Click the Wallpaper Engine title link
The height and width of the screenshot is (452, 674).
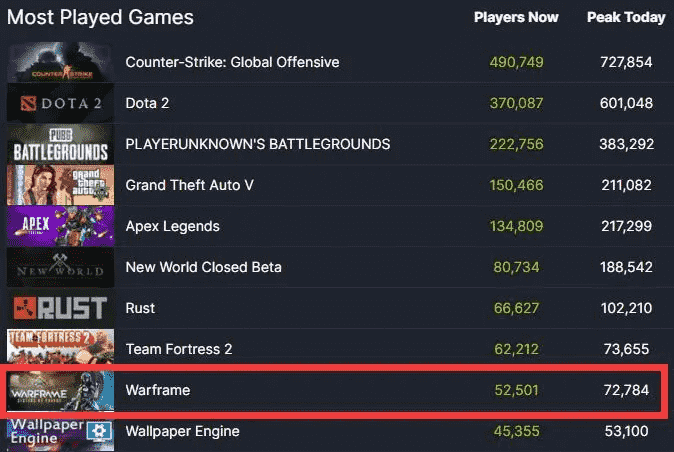[183, 431]
